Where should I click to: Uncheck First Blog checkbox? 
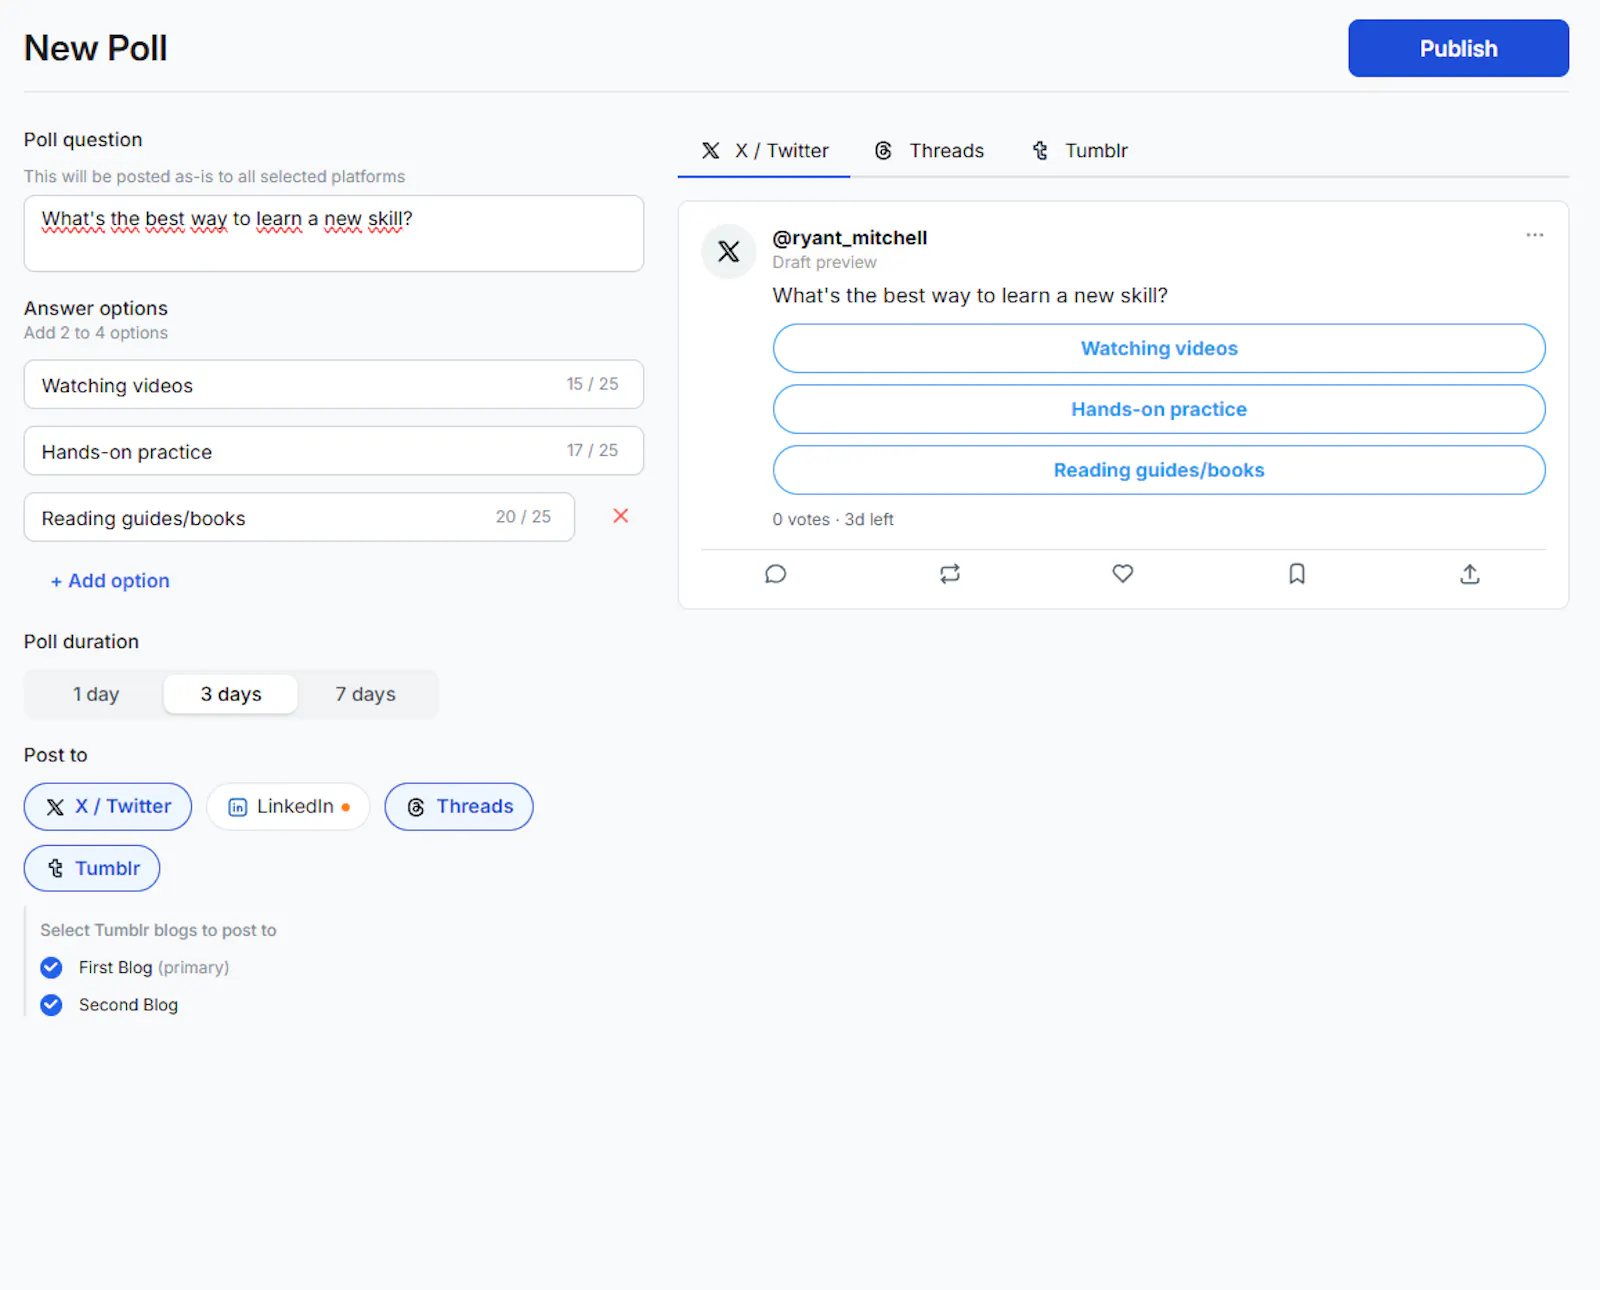pos(51,968)
